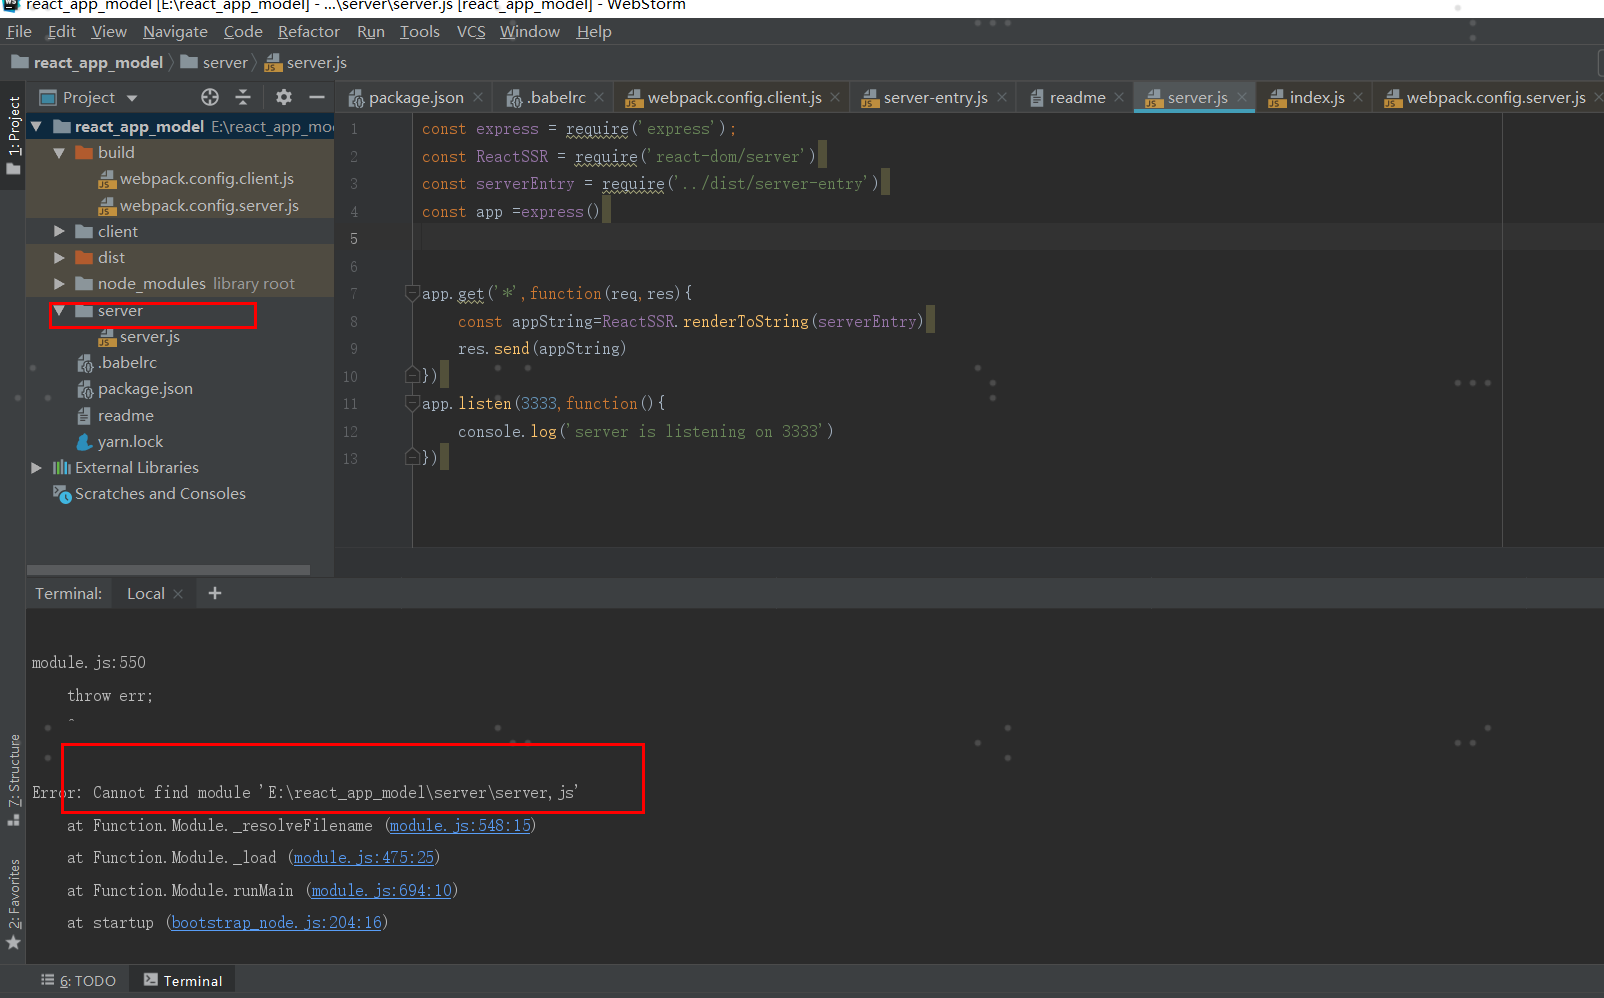The height and width of the screenshot is (998, 1604).
Task: Click the fold end marker on line 10
Action: point(412,375)
